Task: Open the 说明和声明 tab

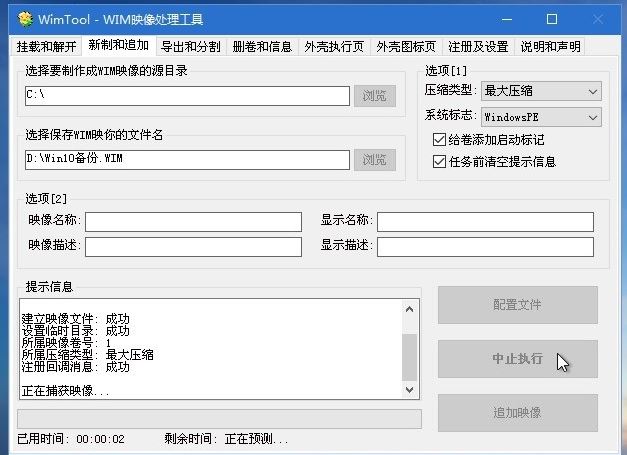Action: tap(550, 47)
